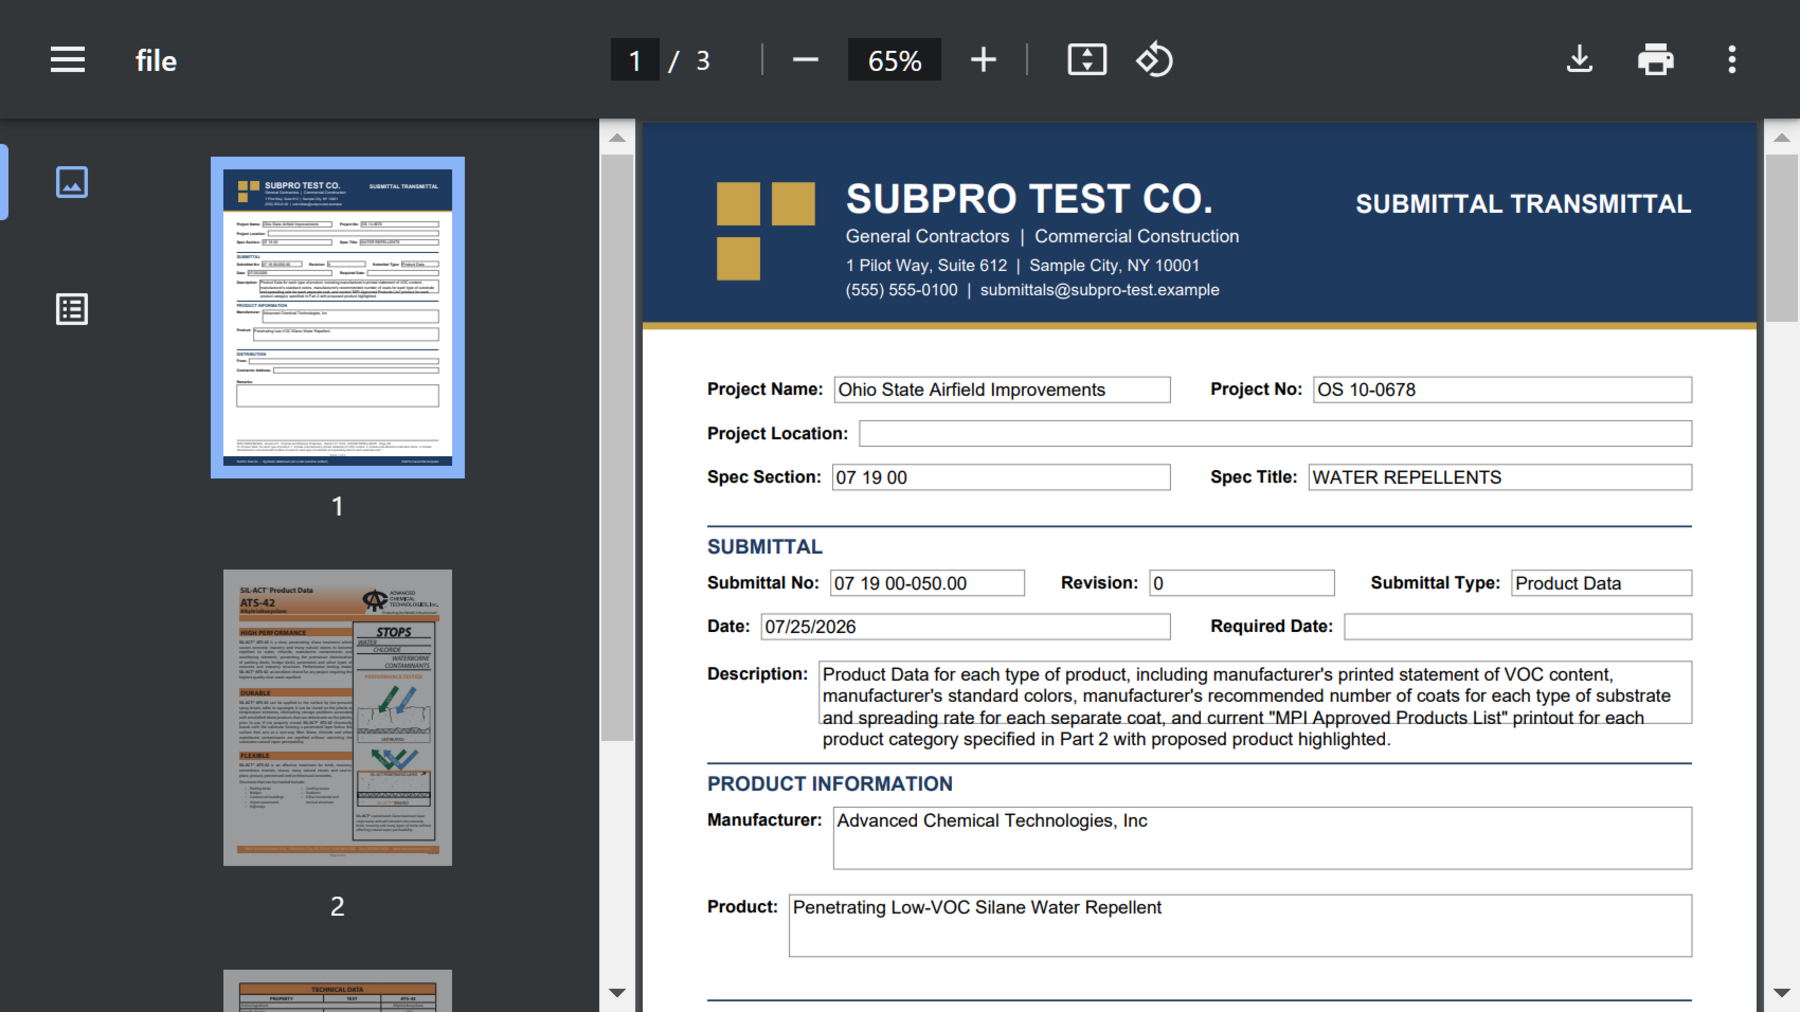Image resolution: width=1800 pixels, height=1012 pixels.
Task: Click the submittals@subpro-test.example email text
Action: pos(1099,290)
